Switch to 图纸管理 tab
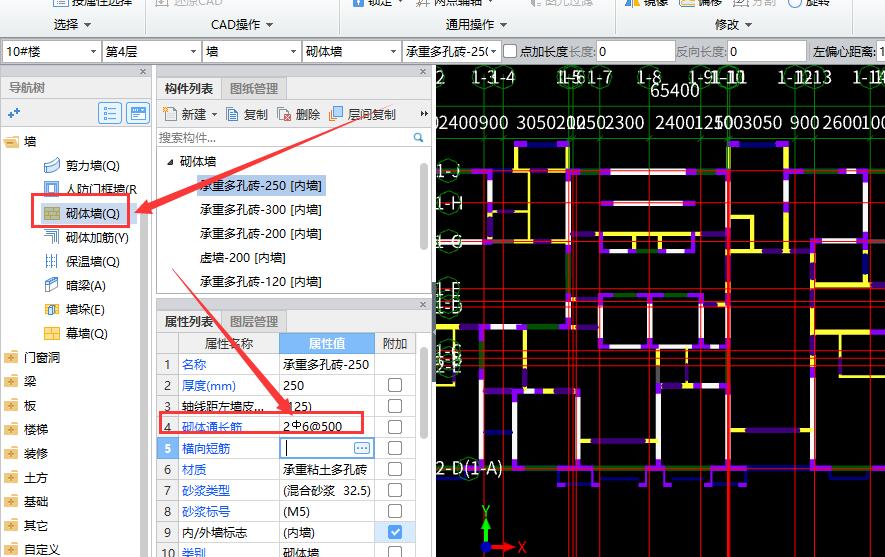 pos(254,89)
